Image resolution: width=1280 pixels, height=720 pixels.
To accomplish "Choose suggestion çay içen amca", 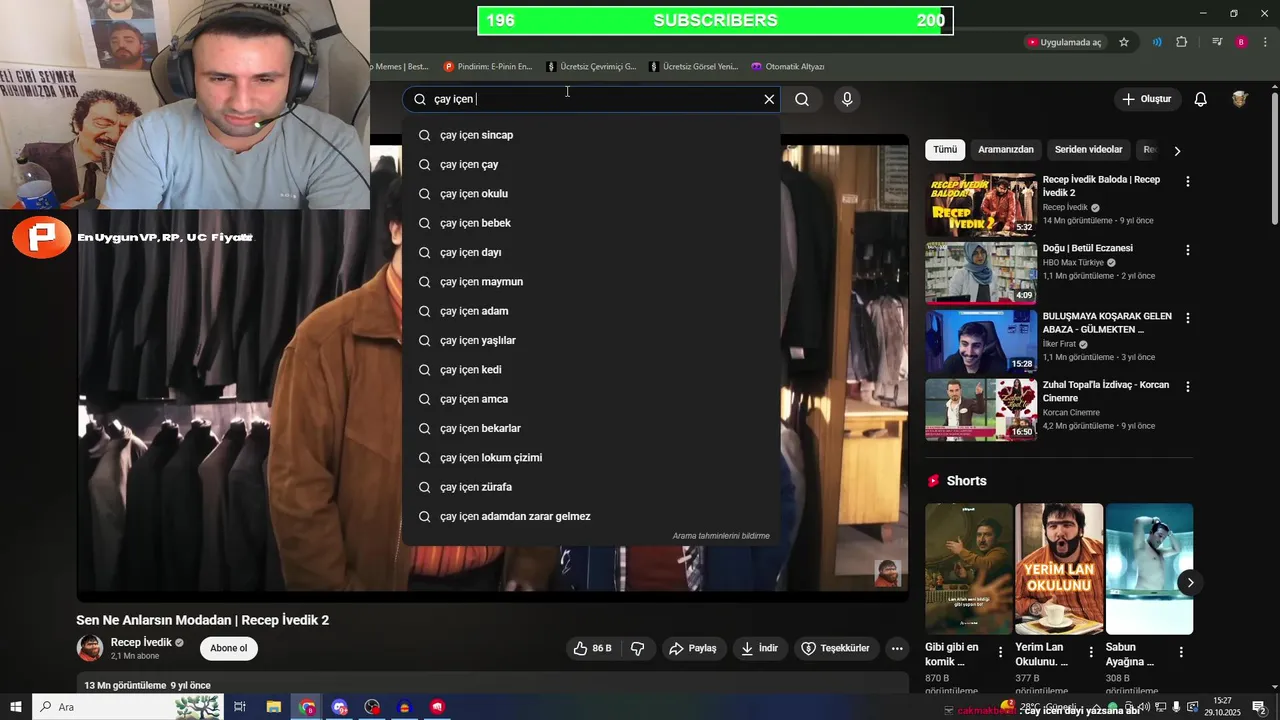I will click(x=591, y=399).
